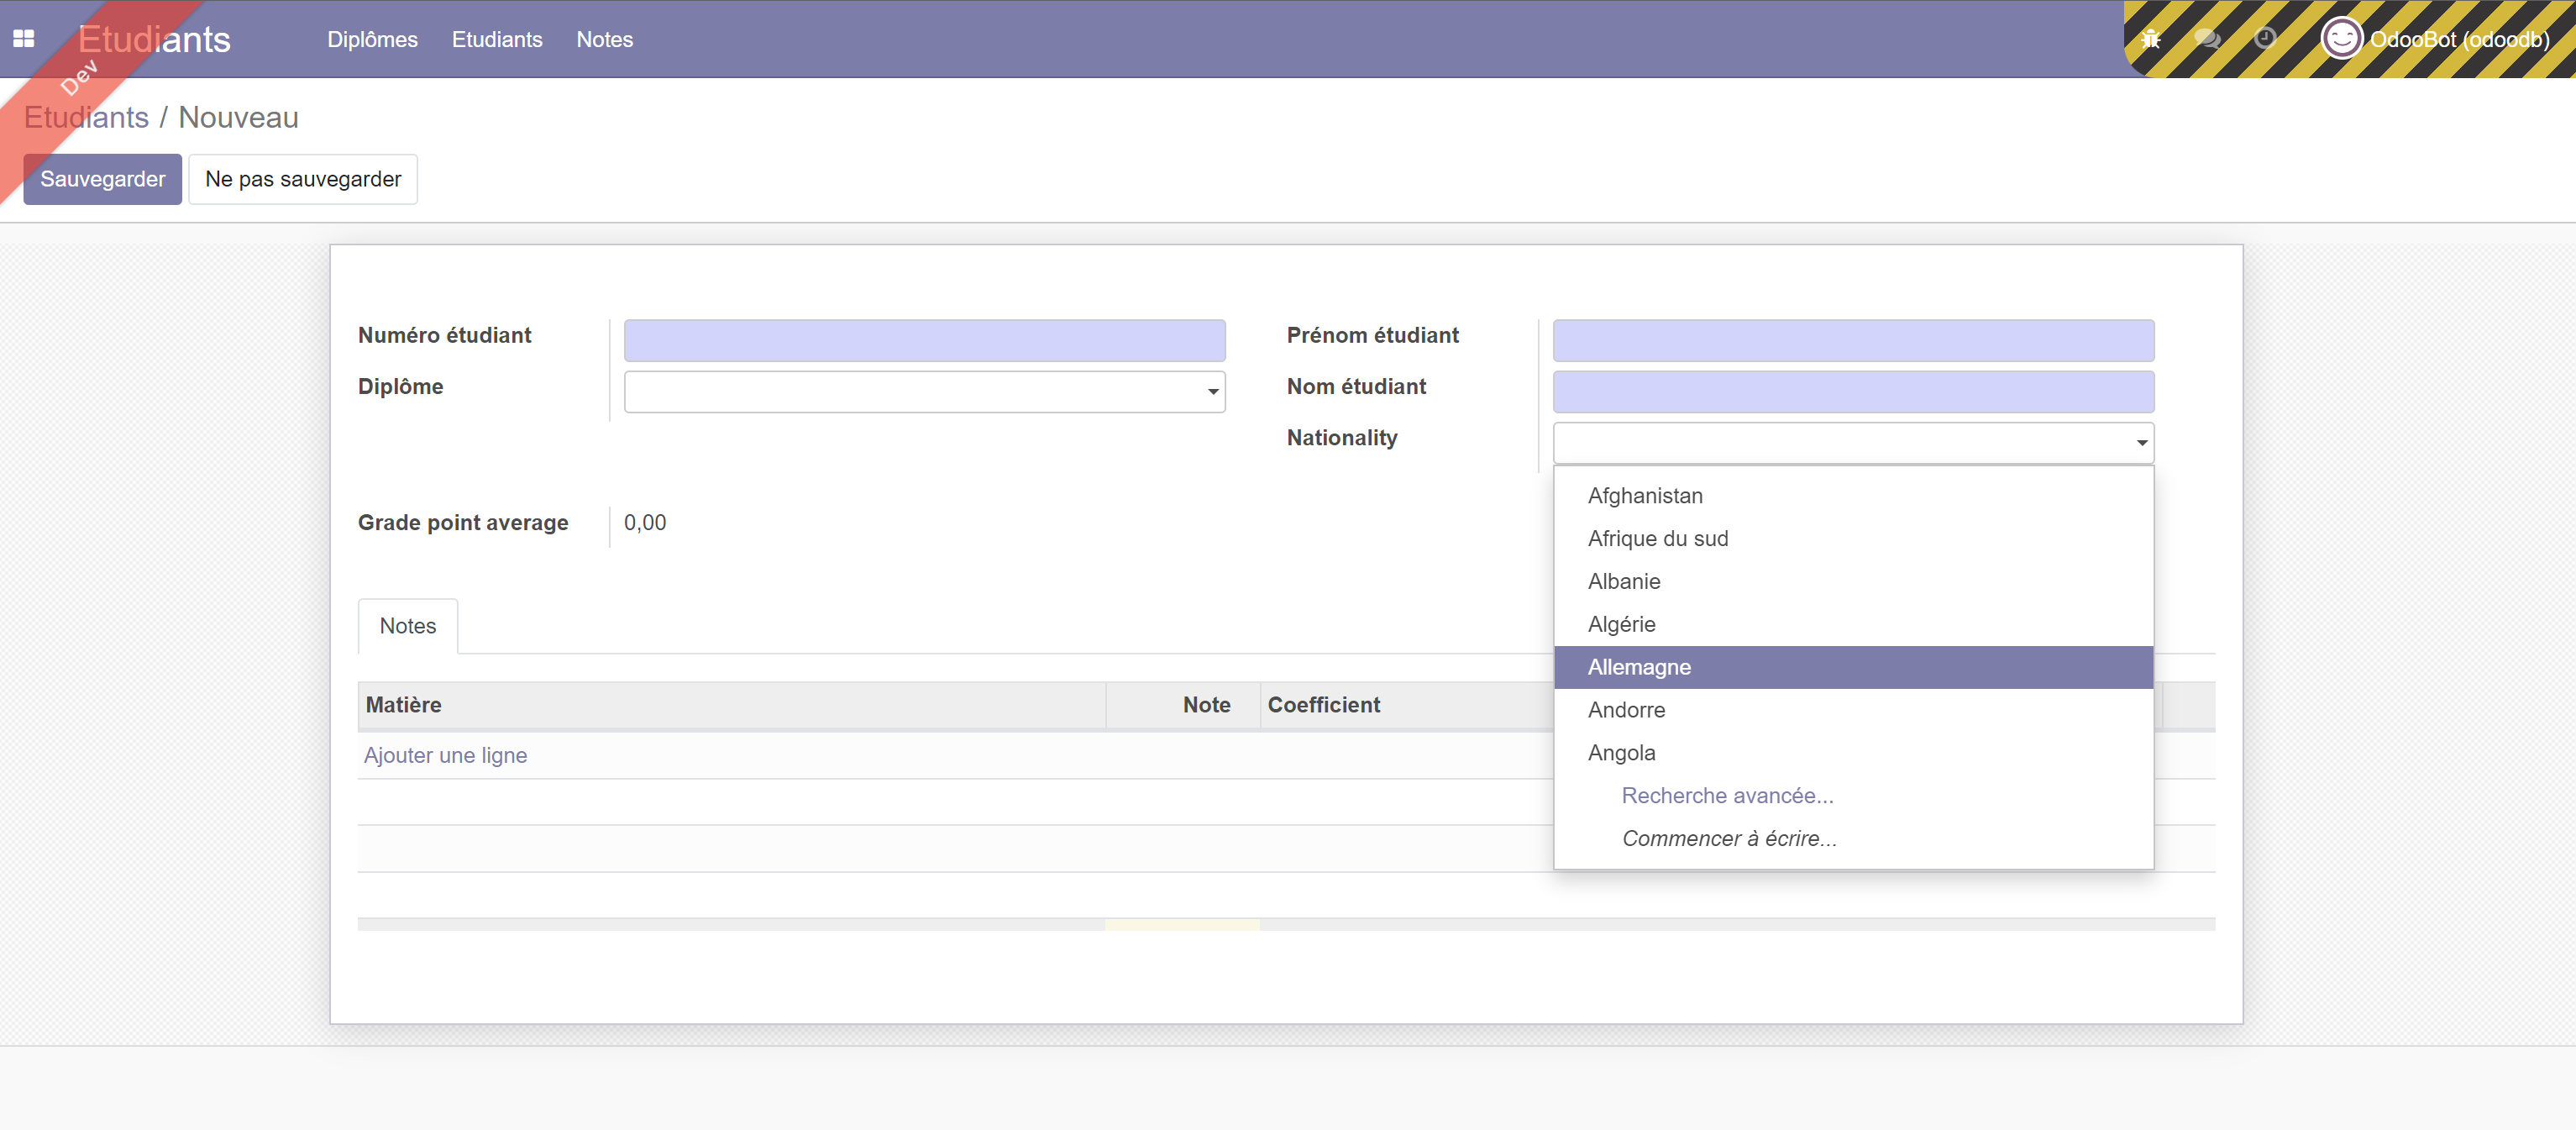2576x1130 pixels.
Task: Open the Diplômes menu
Action: click(x=372, y=39)
